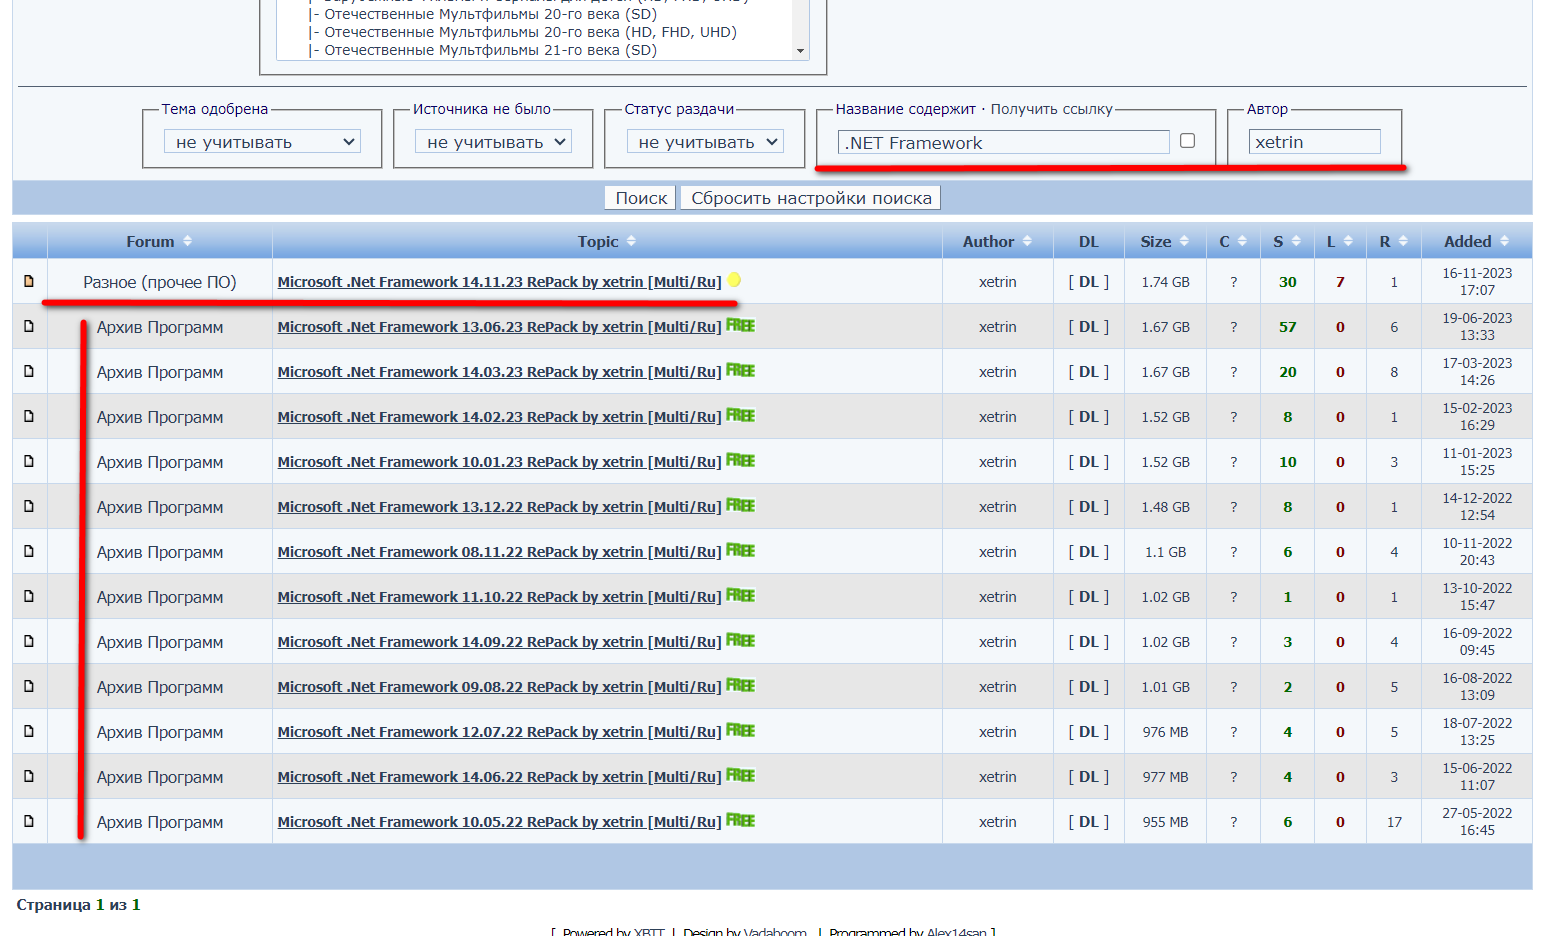Click the document icon in the 14.02.23 row

[x=29, y=416]
